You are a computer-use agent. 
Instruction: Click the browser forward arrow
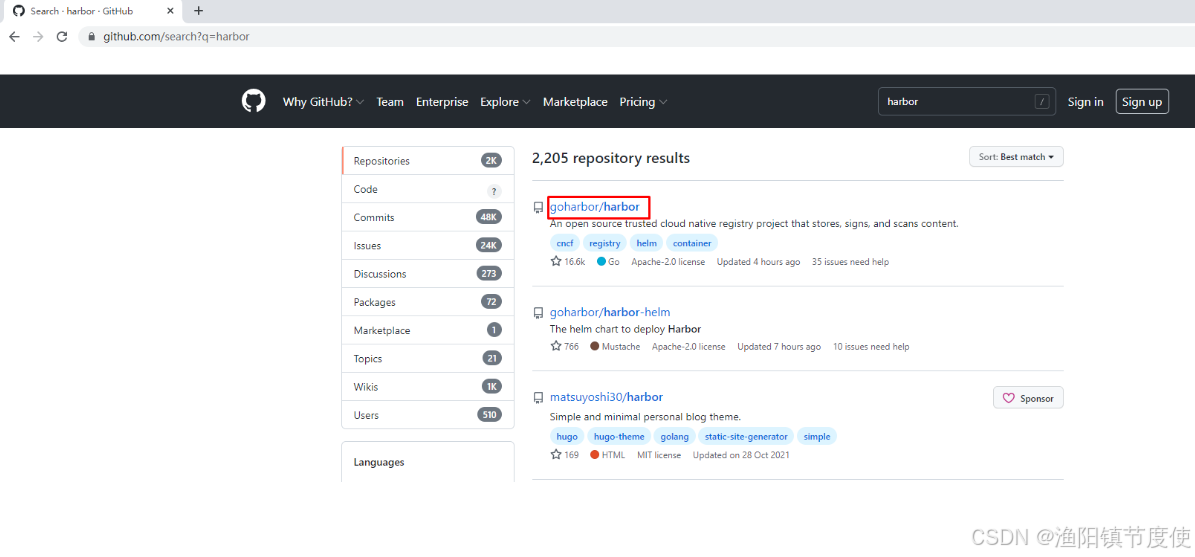click(38, 37)
